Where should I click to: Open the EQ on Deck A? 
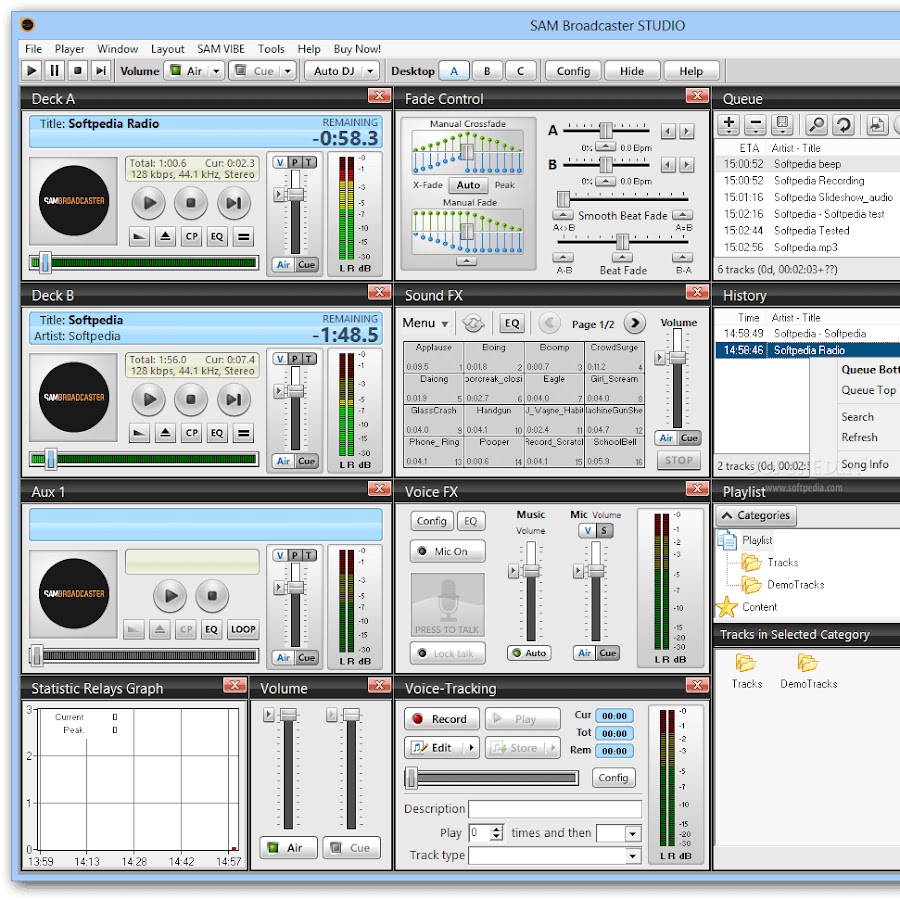click(x=217, y=237)
